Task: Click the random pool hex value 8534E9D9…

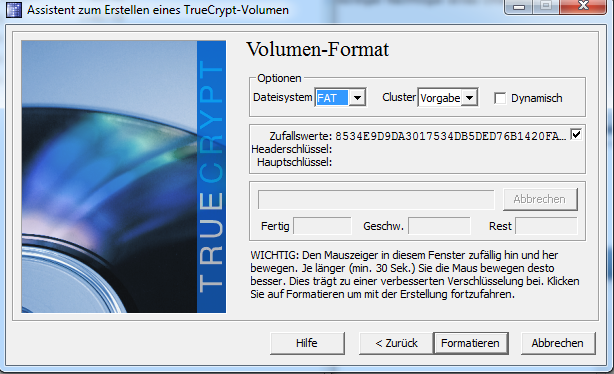Action: point(450,136)
